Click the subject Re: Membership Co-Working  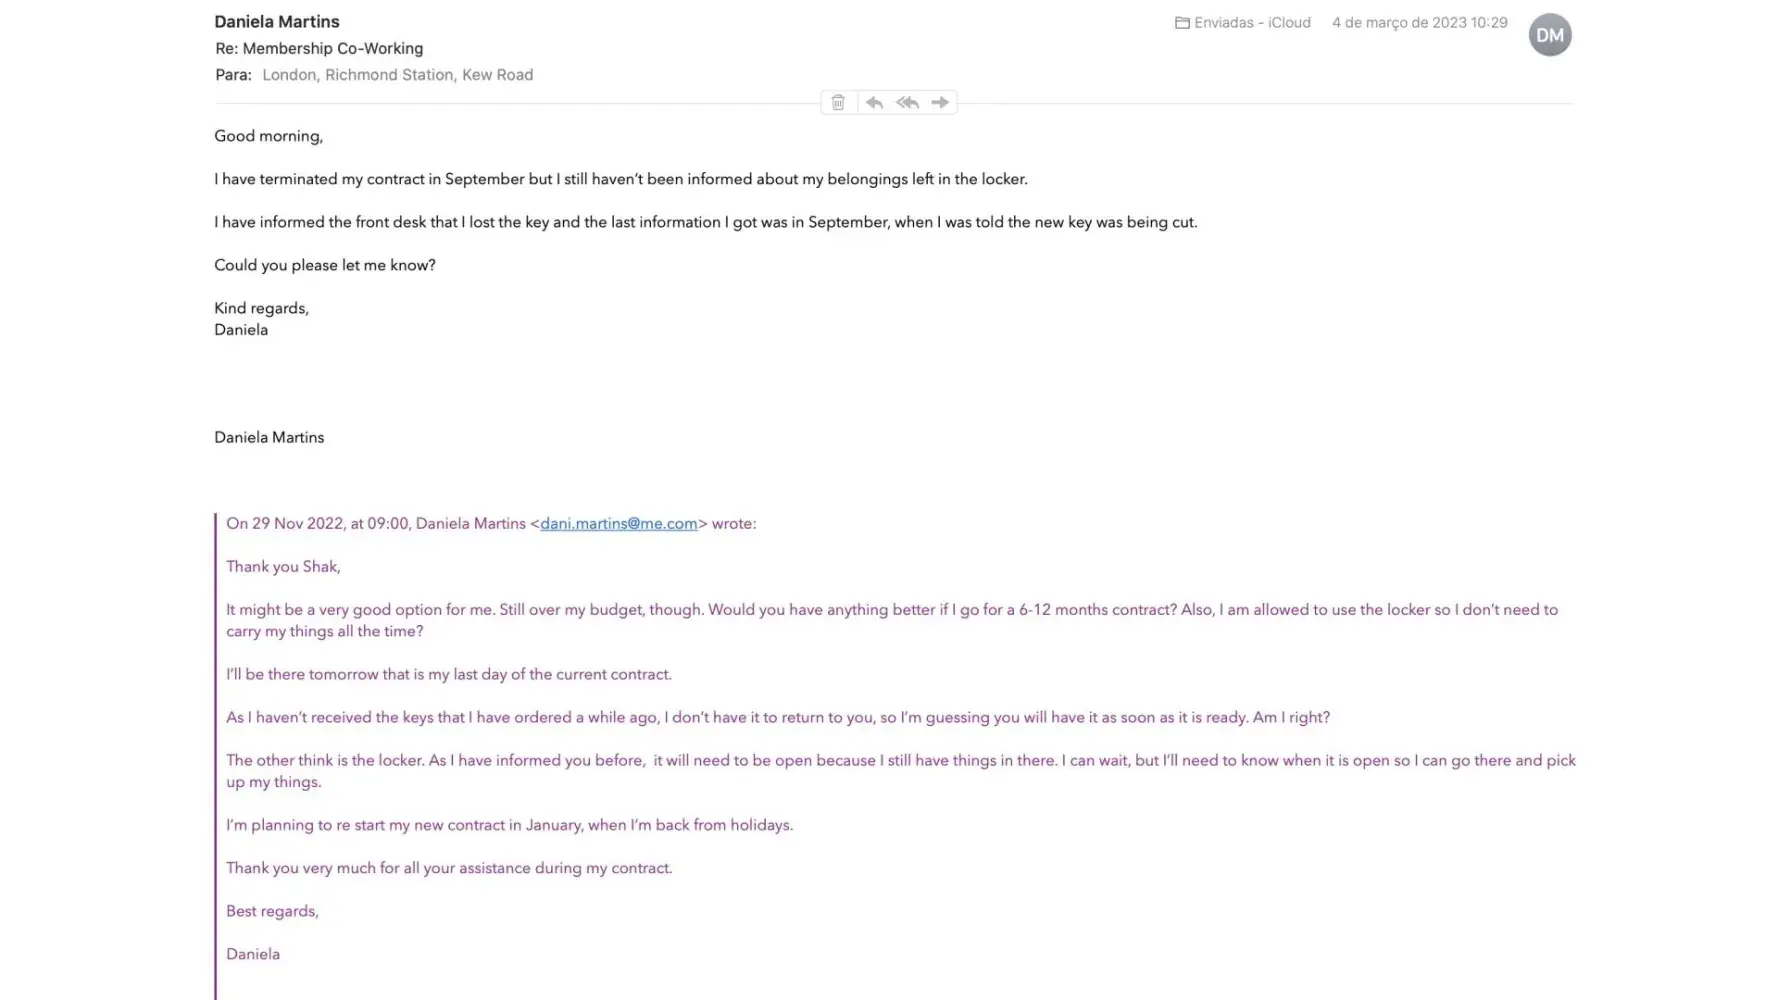(319, 48)
